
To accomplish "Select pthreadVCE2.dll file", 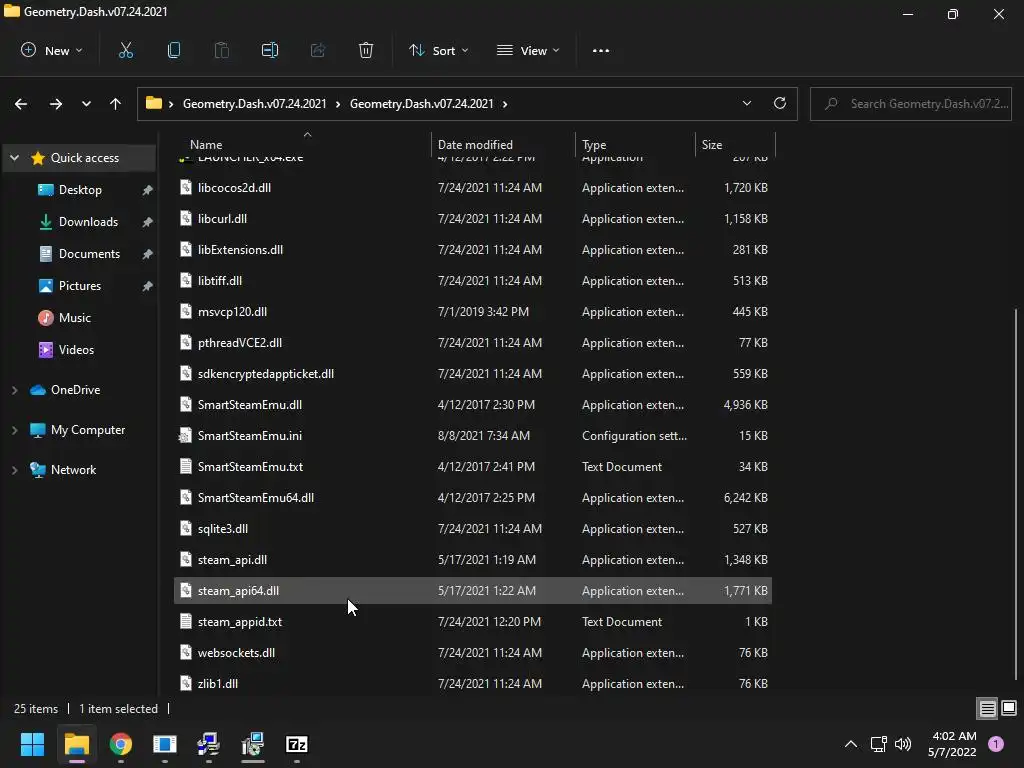I will point(473,343).
